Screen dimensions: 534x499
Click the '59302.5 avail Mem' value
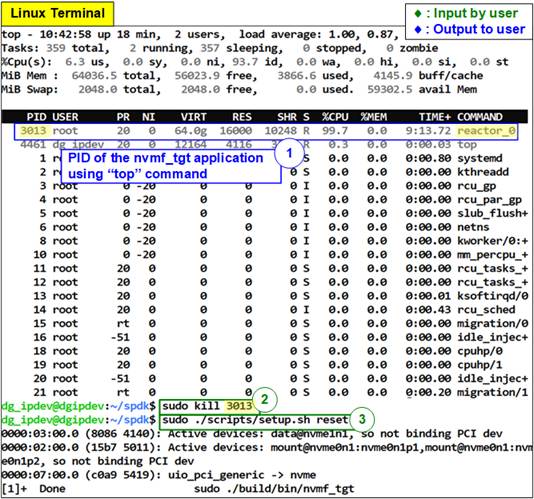(x=422, y=90)
